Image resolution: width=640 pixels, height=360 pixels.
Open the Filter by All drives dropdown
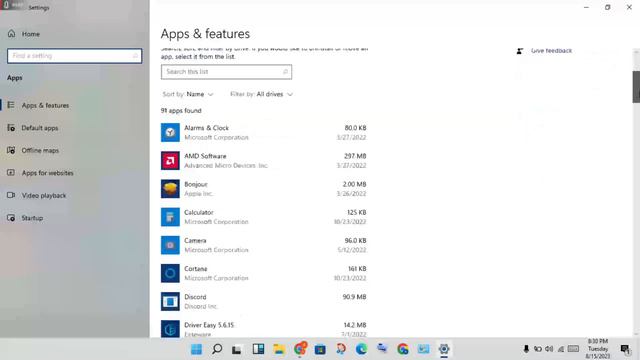pos(261,94)
